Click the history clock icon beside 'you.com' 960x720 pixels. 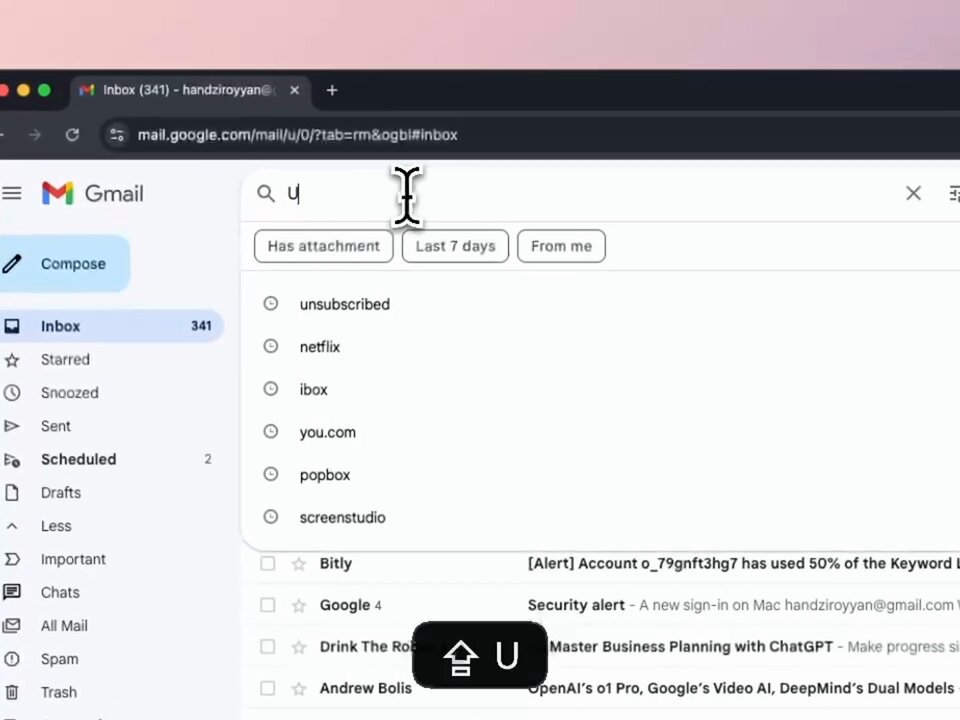[271, 432]
